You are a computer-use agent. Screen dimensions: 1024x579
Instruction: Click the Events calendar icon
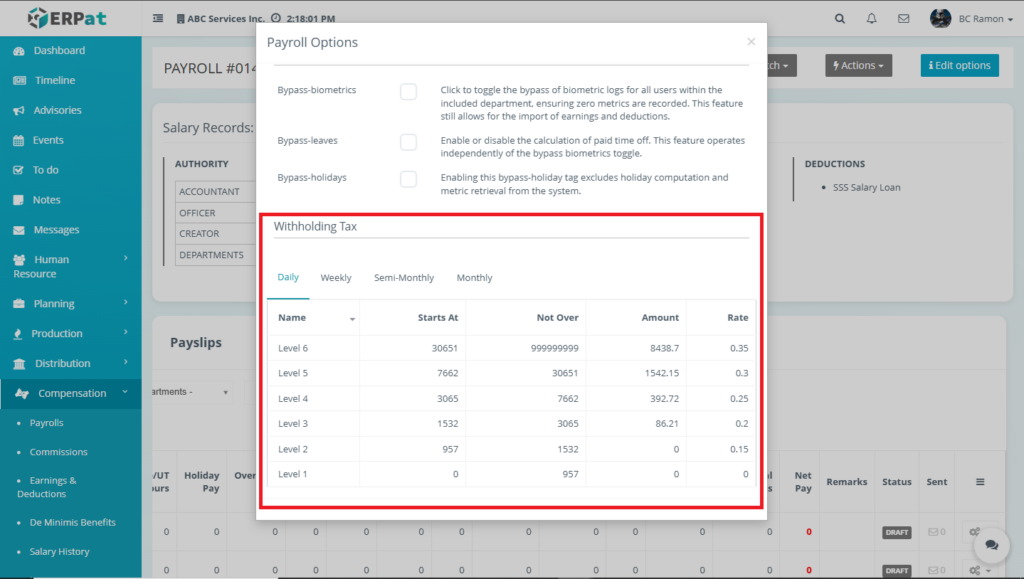tap(18, 140)
